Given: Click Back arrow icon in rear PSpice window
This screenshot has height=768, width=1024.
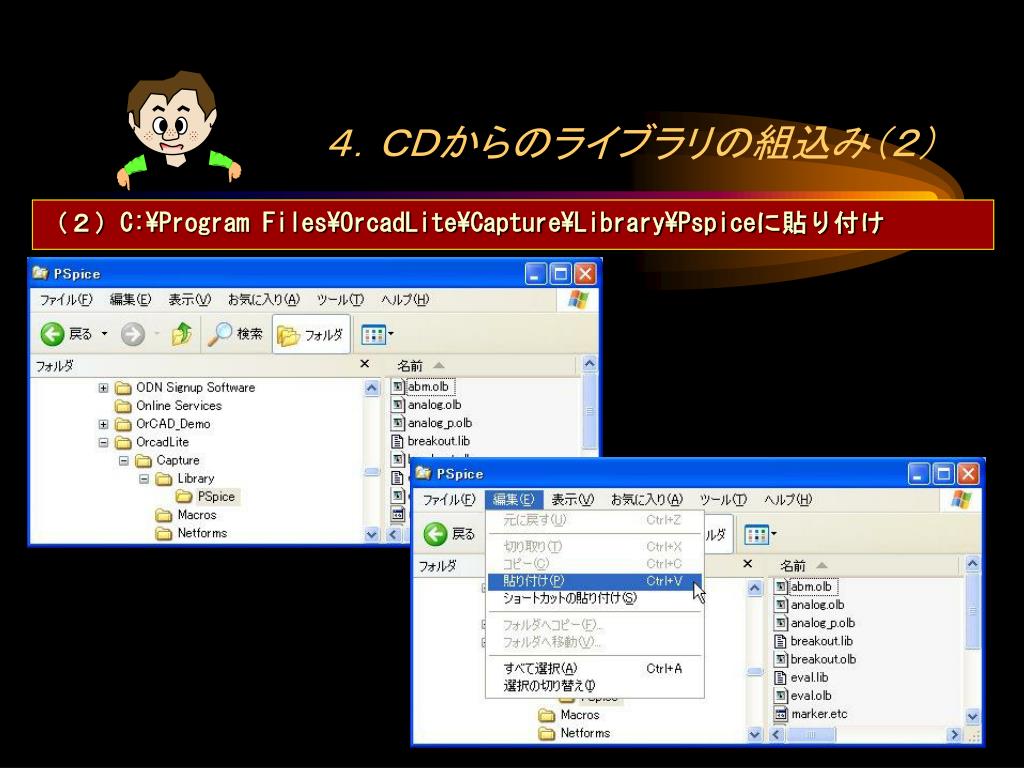Looking at the screenshot, I should click(52, 334).
